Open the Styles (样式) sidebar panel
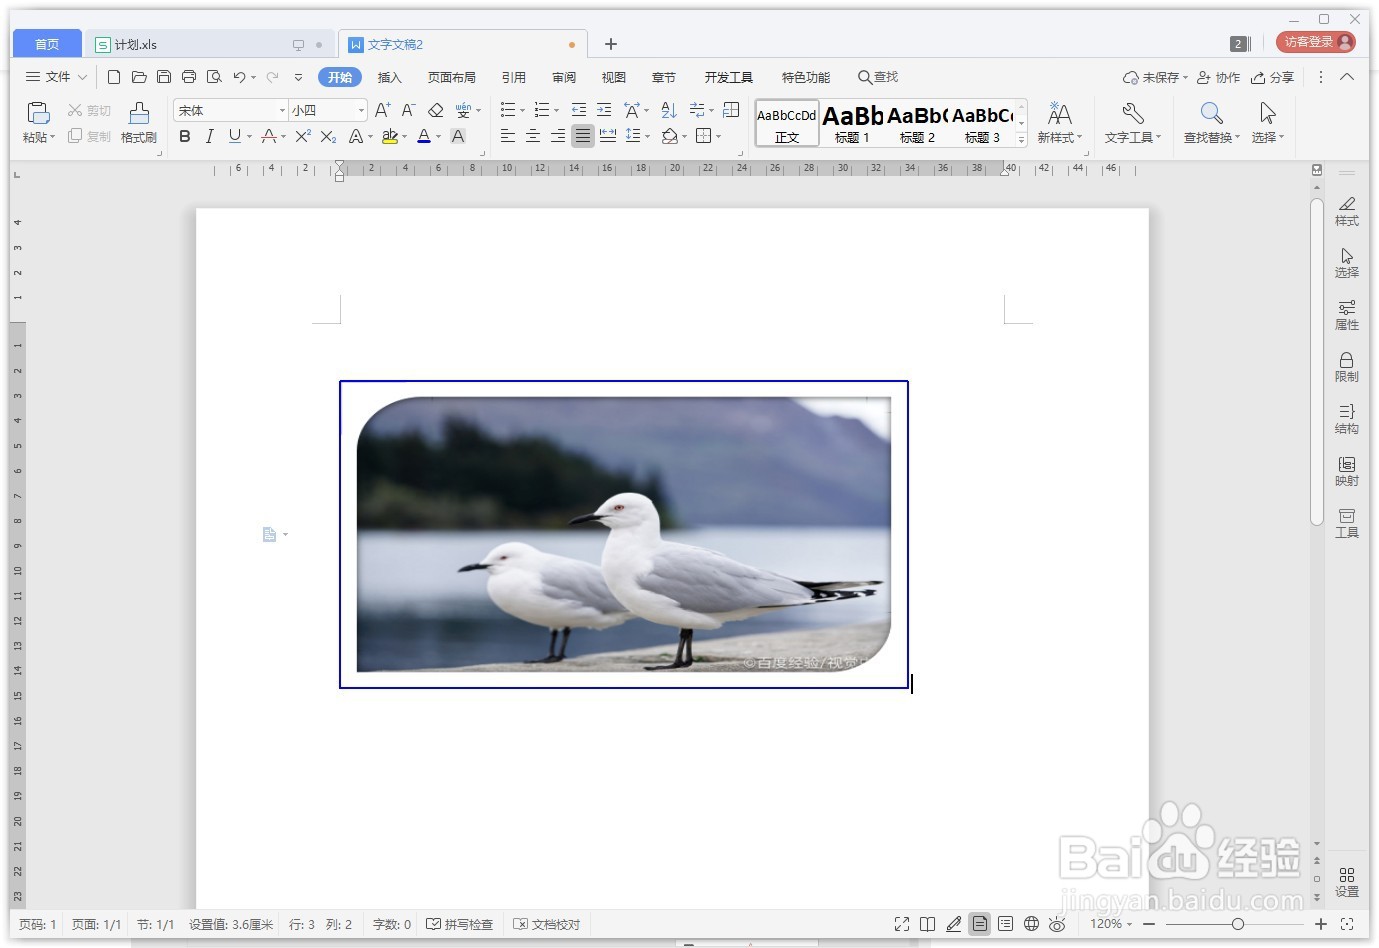1379x948 pixels. tap(1347, 211)
